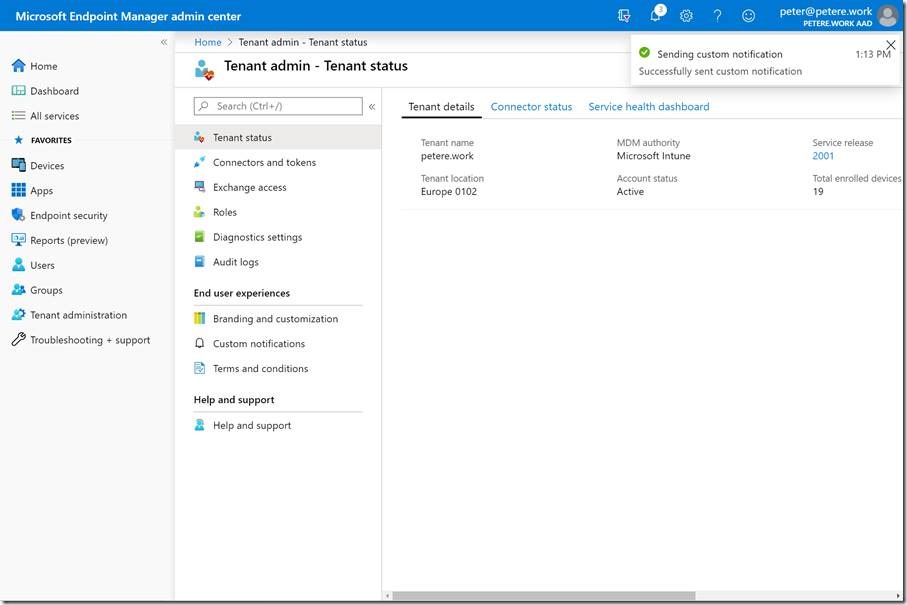The image size is (907, 605).
Task: Open the user account avatar
Action: point(887,16)
